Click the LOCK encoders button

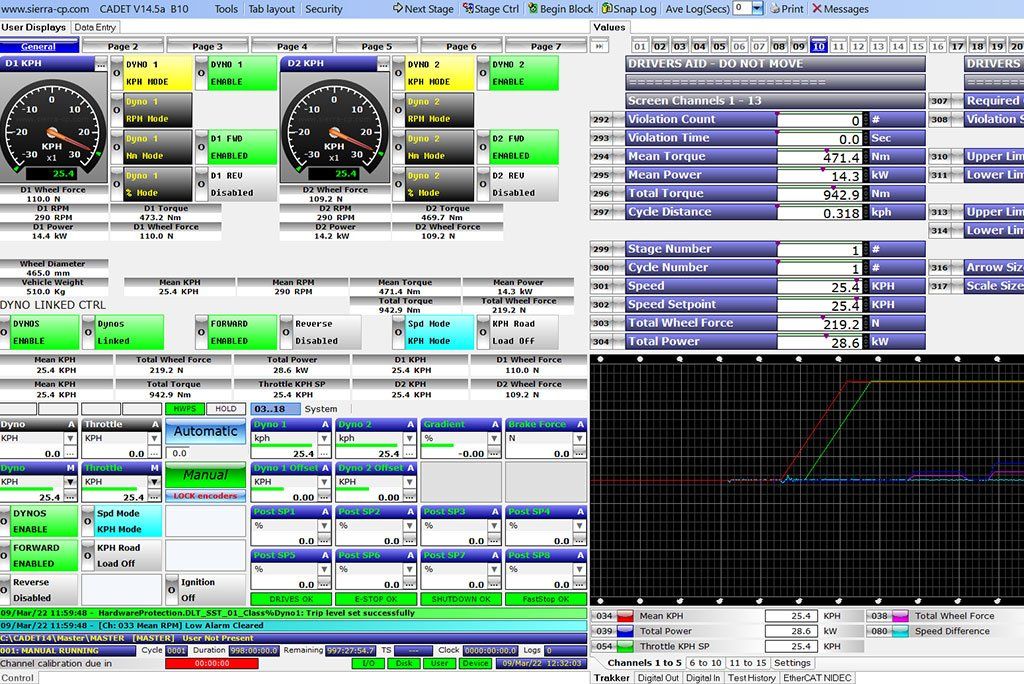coord(205,496)
